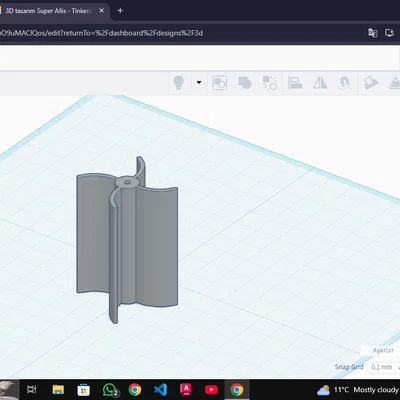Click the Notes tool icon in toolbar

pos(371,83)
